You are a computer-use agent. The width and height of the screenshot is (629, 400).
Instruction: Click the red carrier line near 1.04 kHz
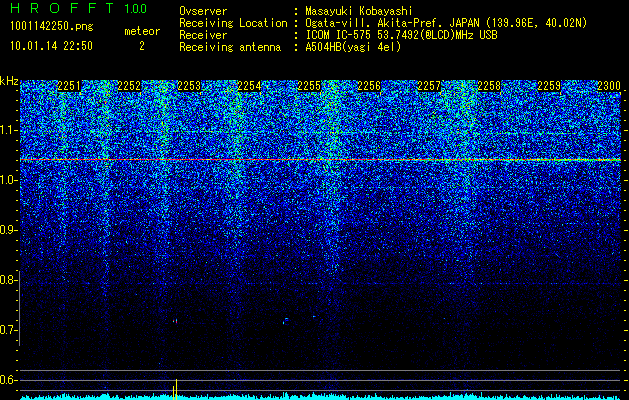tap(320, 160)
